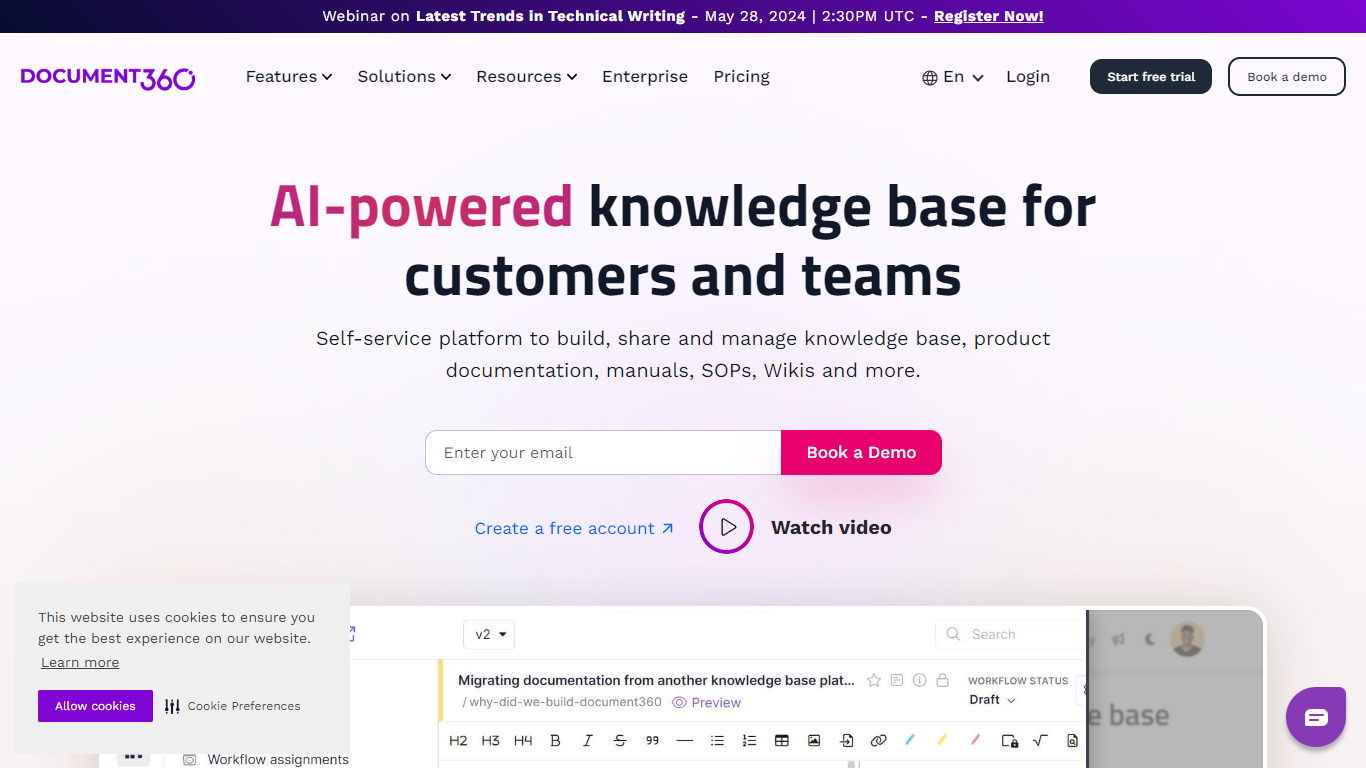
Task: Click the user avatar photo
Action: (1187, 639)
